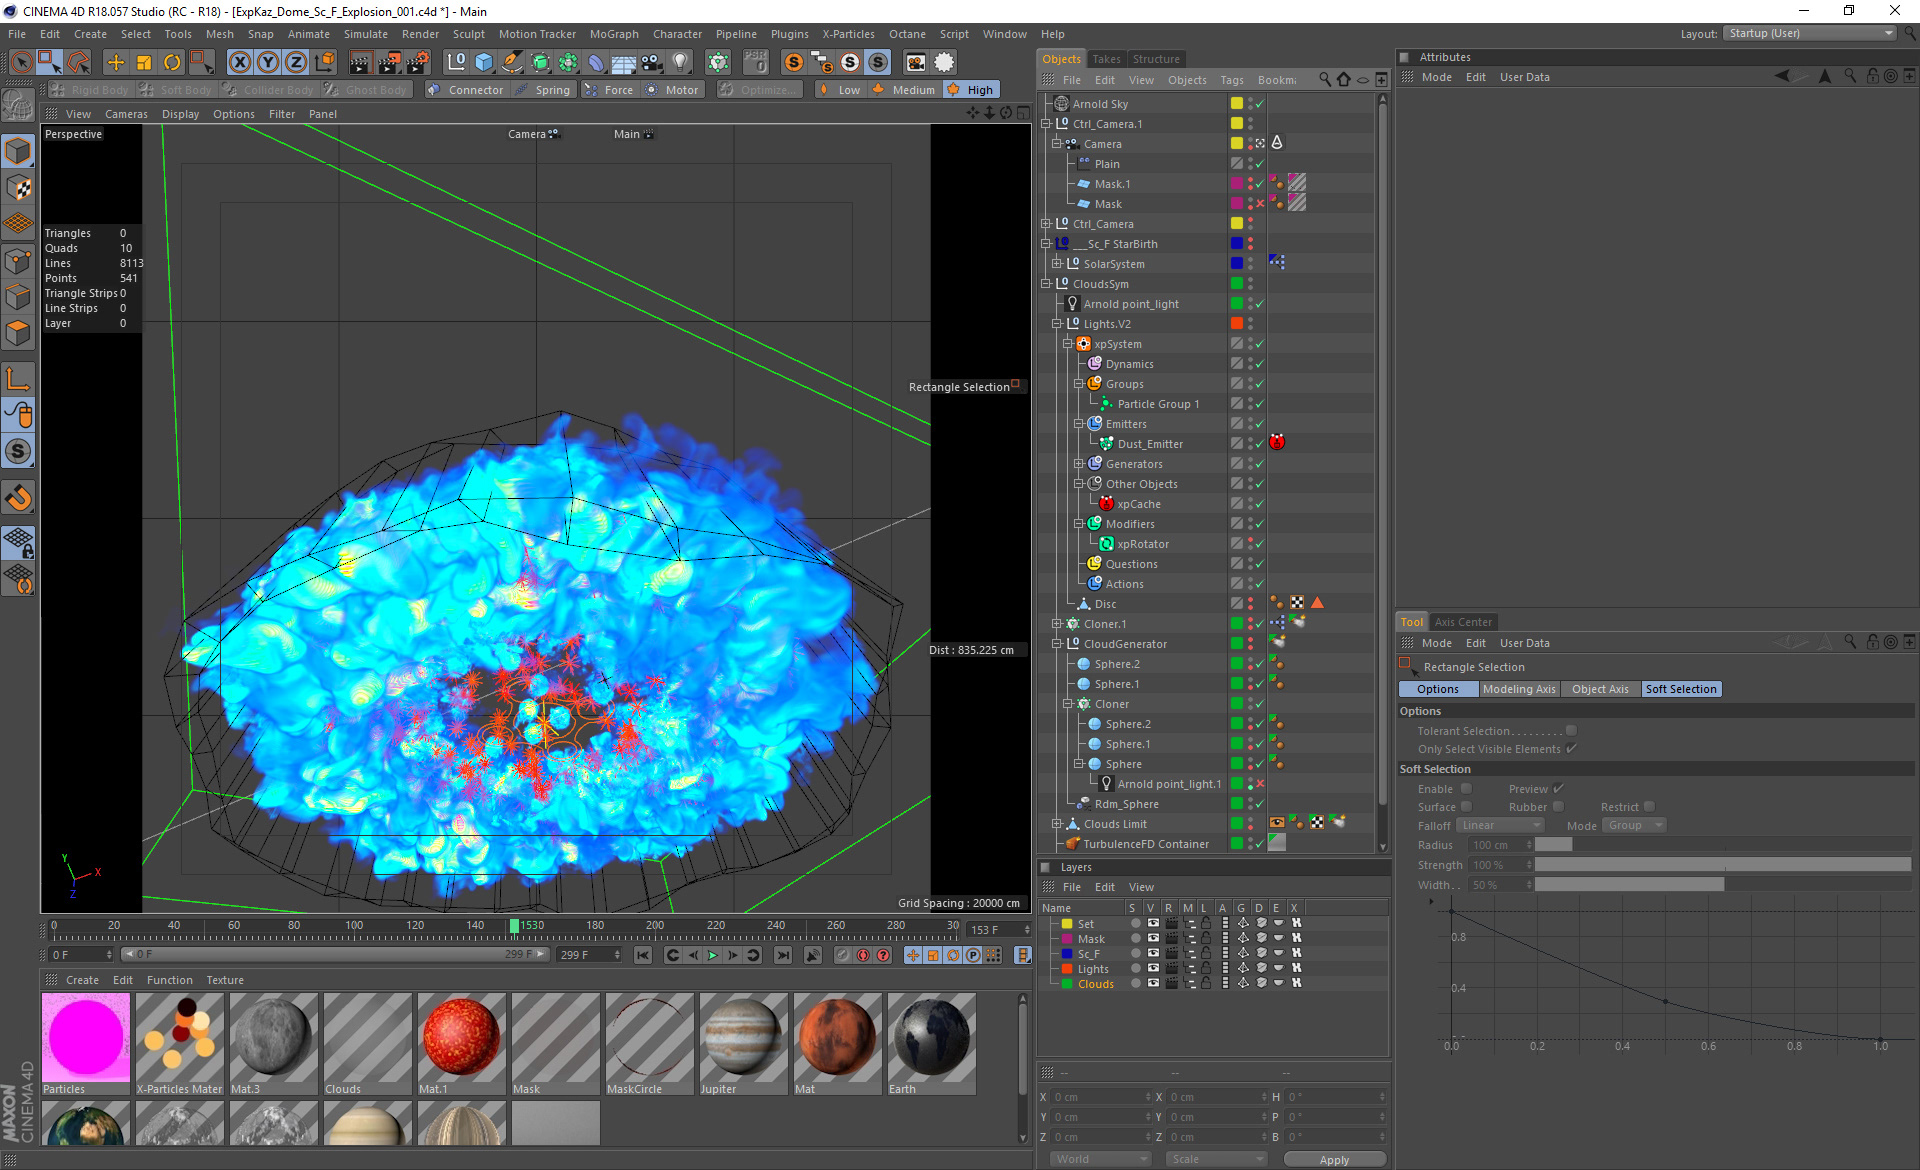Switch to the Structure tab

(x=1156, y=59)
